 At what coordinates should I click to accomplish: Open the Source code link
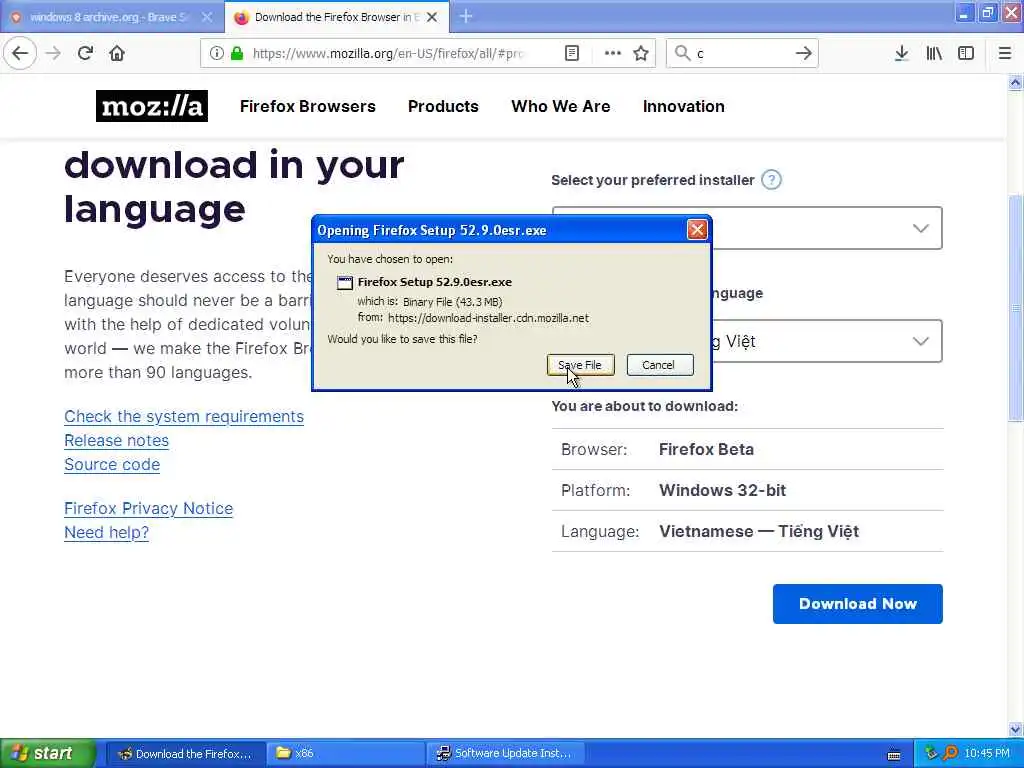pyautogui.click(x=112, y=465)
